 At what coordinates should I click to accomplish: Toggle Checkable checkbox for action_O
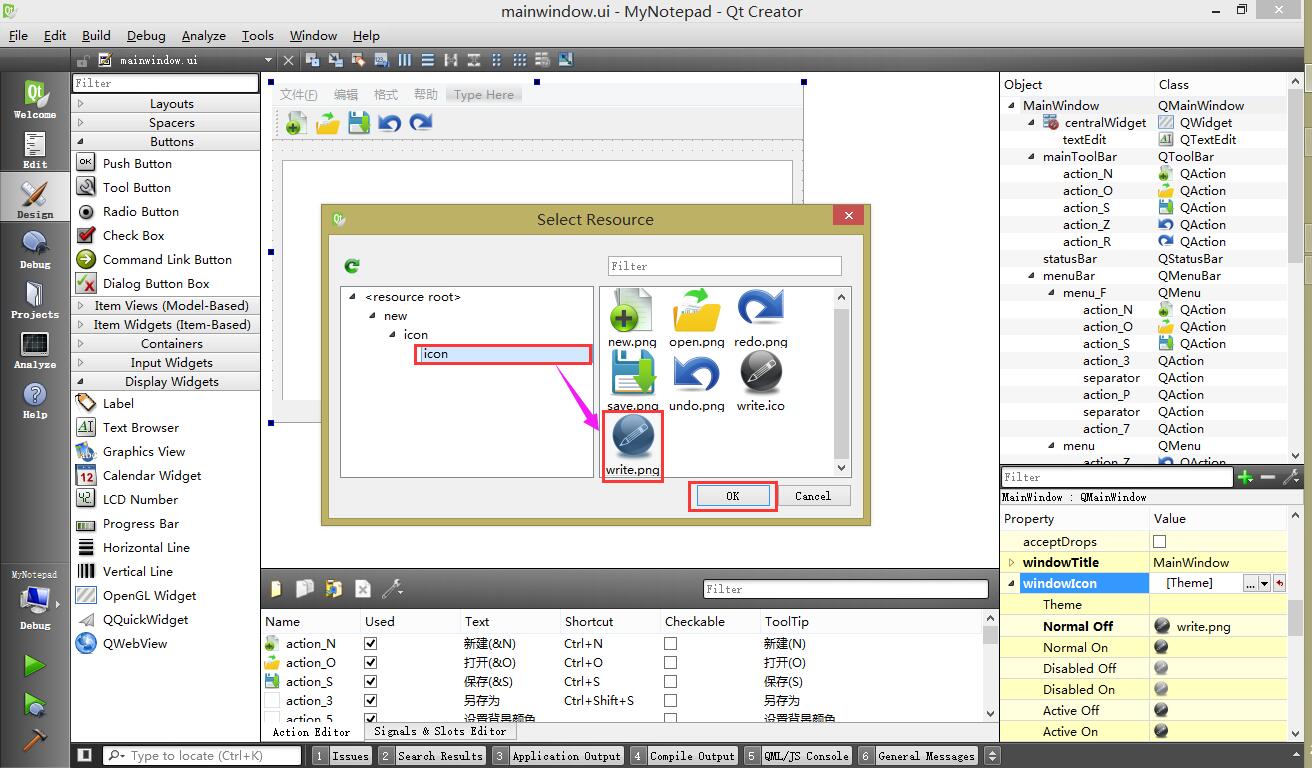tap(671, 663)
